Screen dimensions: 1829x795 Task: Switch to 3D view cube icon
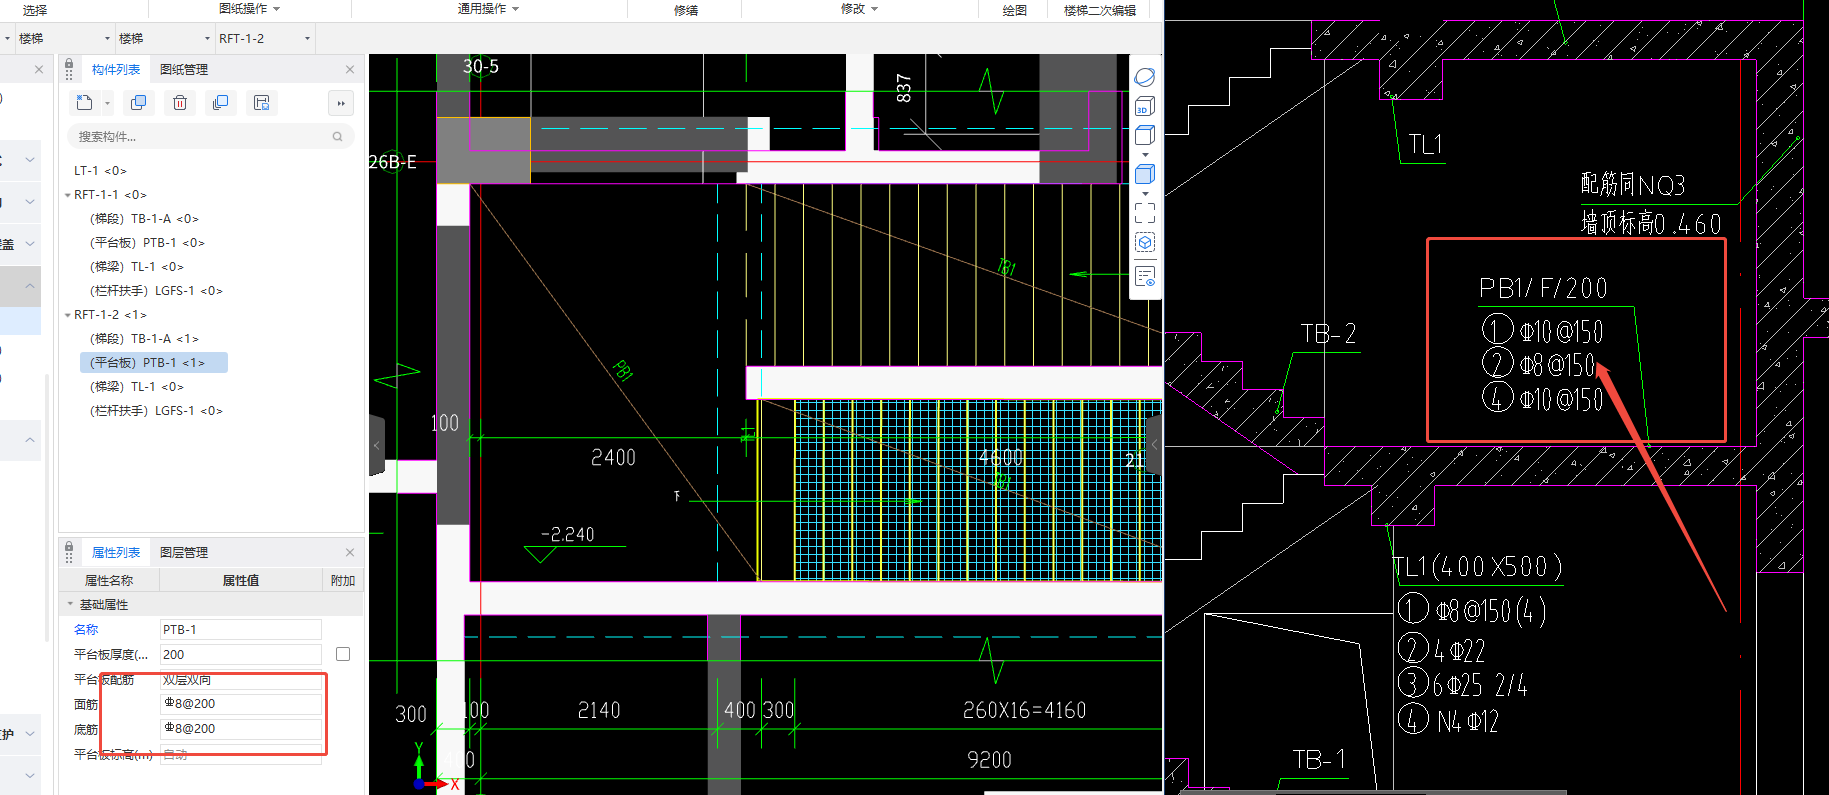(1145, 106)
